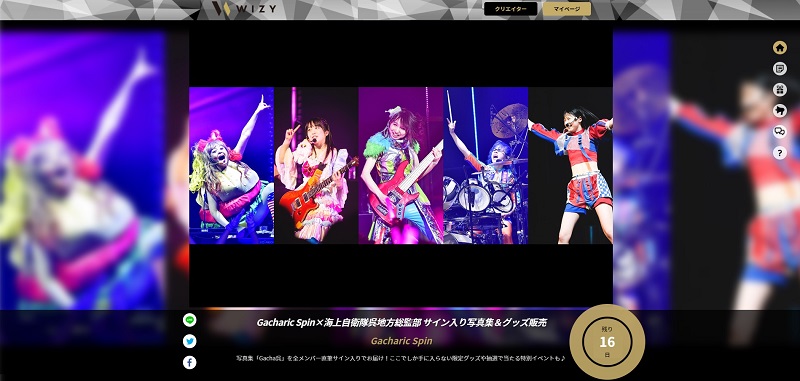
Task: Open the comments chat bubbles icon
Action: 780,132
